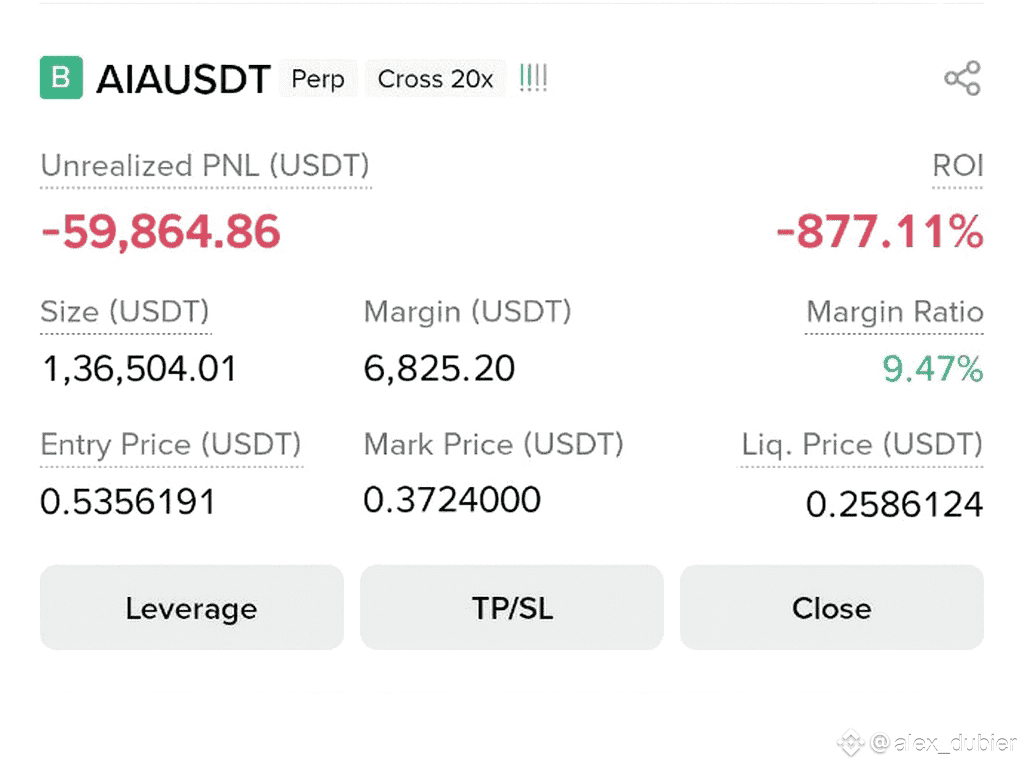The width and height of the screenshot is (1024, 768).
Task: Select the -59,864.86 unrealized PNL value
Action: [x=161, y=231]
